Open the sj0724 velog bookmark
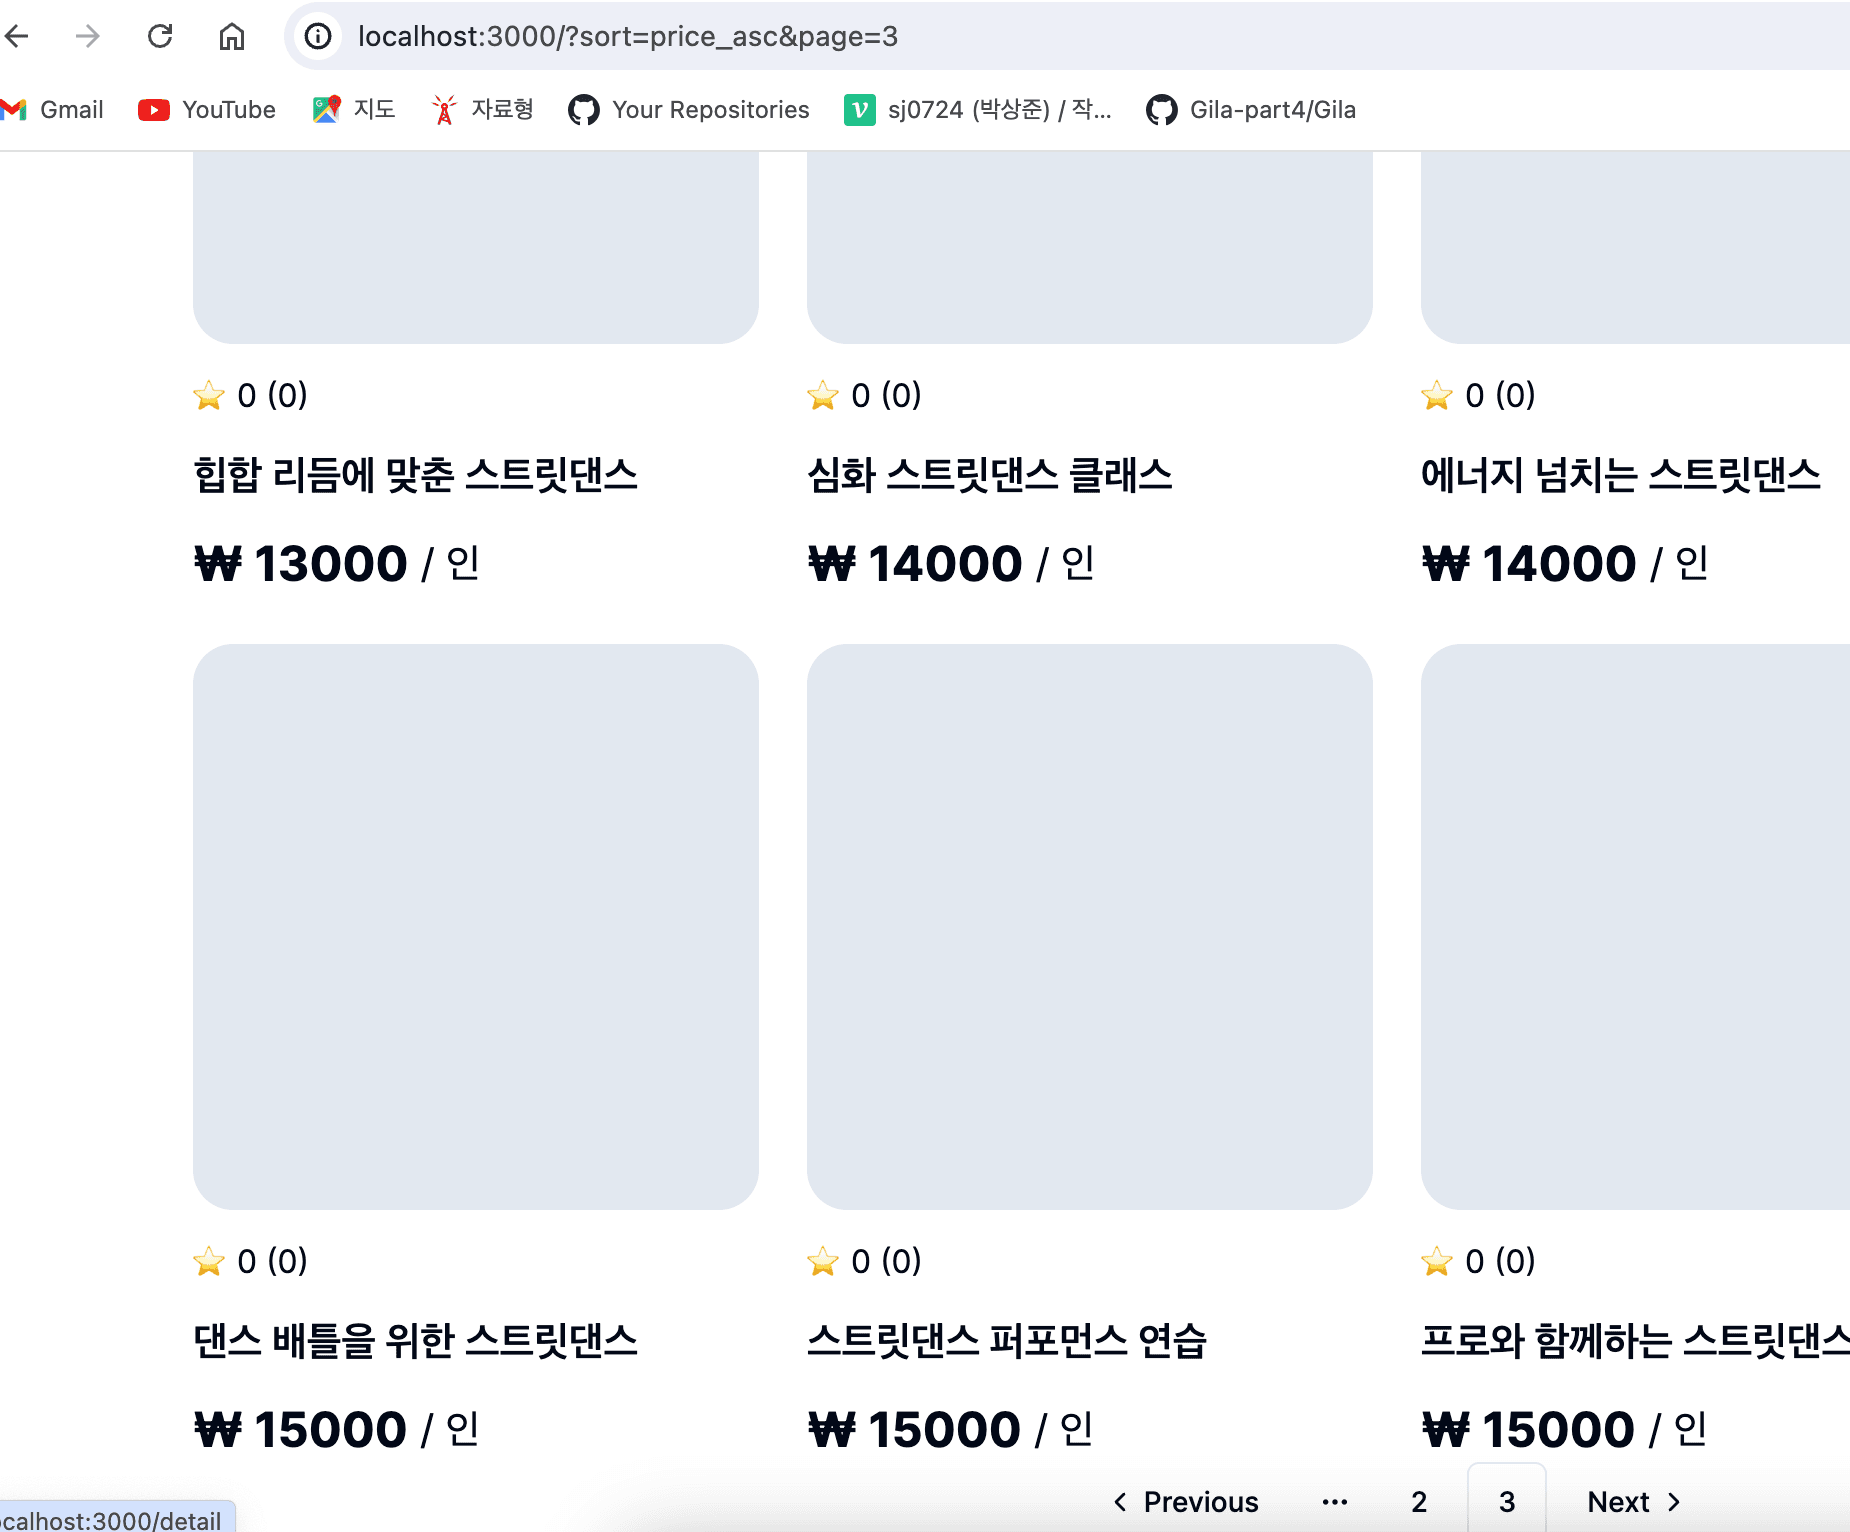Image resolution: width=1850 pixels, height=1532 pixels. [x=980, y=110]
